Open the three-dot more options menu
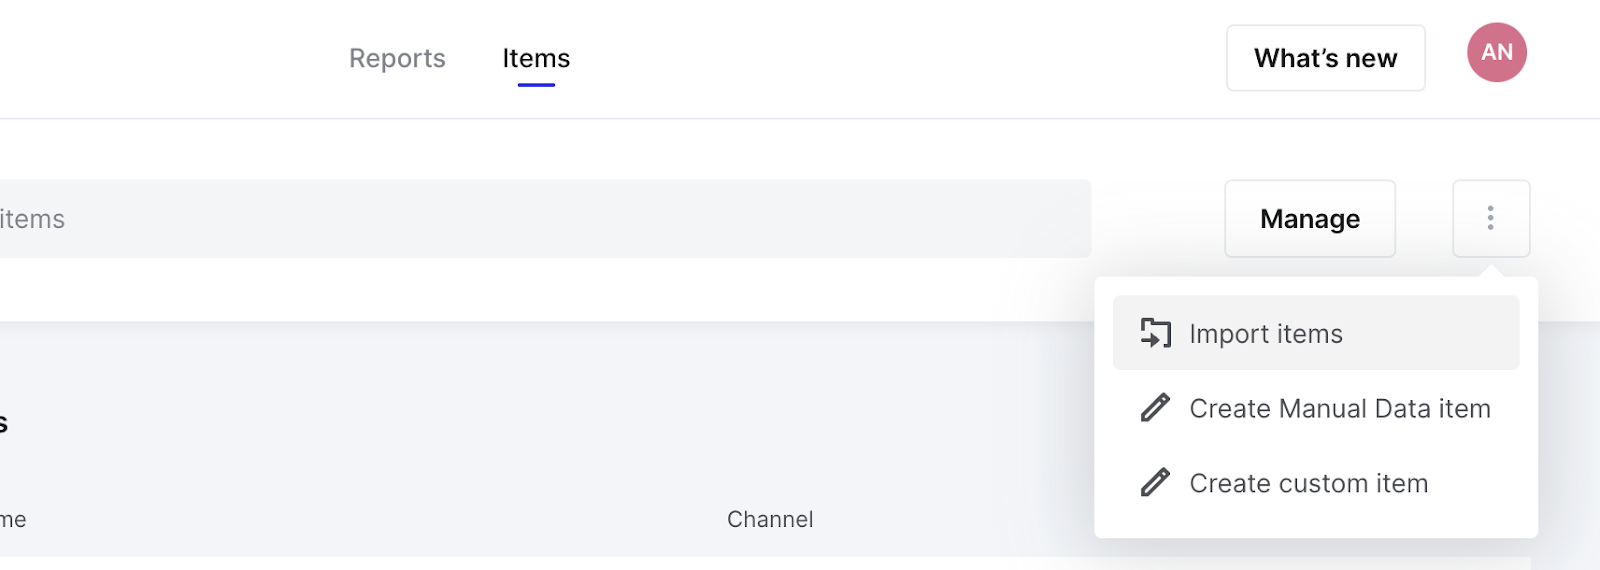Image resolution: width=1600 pixels, height=570 pixels. click(1491, 218)
